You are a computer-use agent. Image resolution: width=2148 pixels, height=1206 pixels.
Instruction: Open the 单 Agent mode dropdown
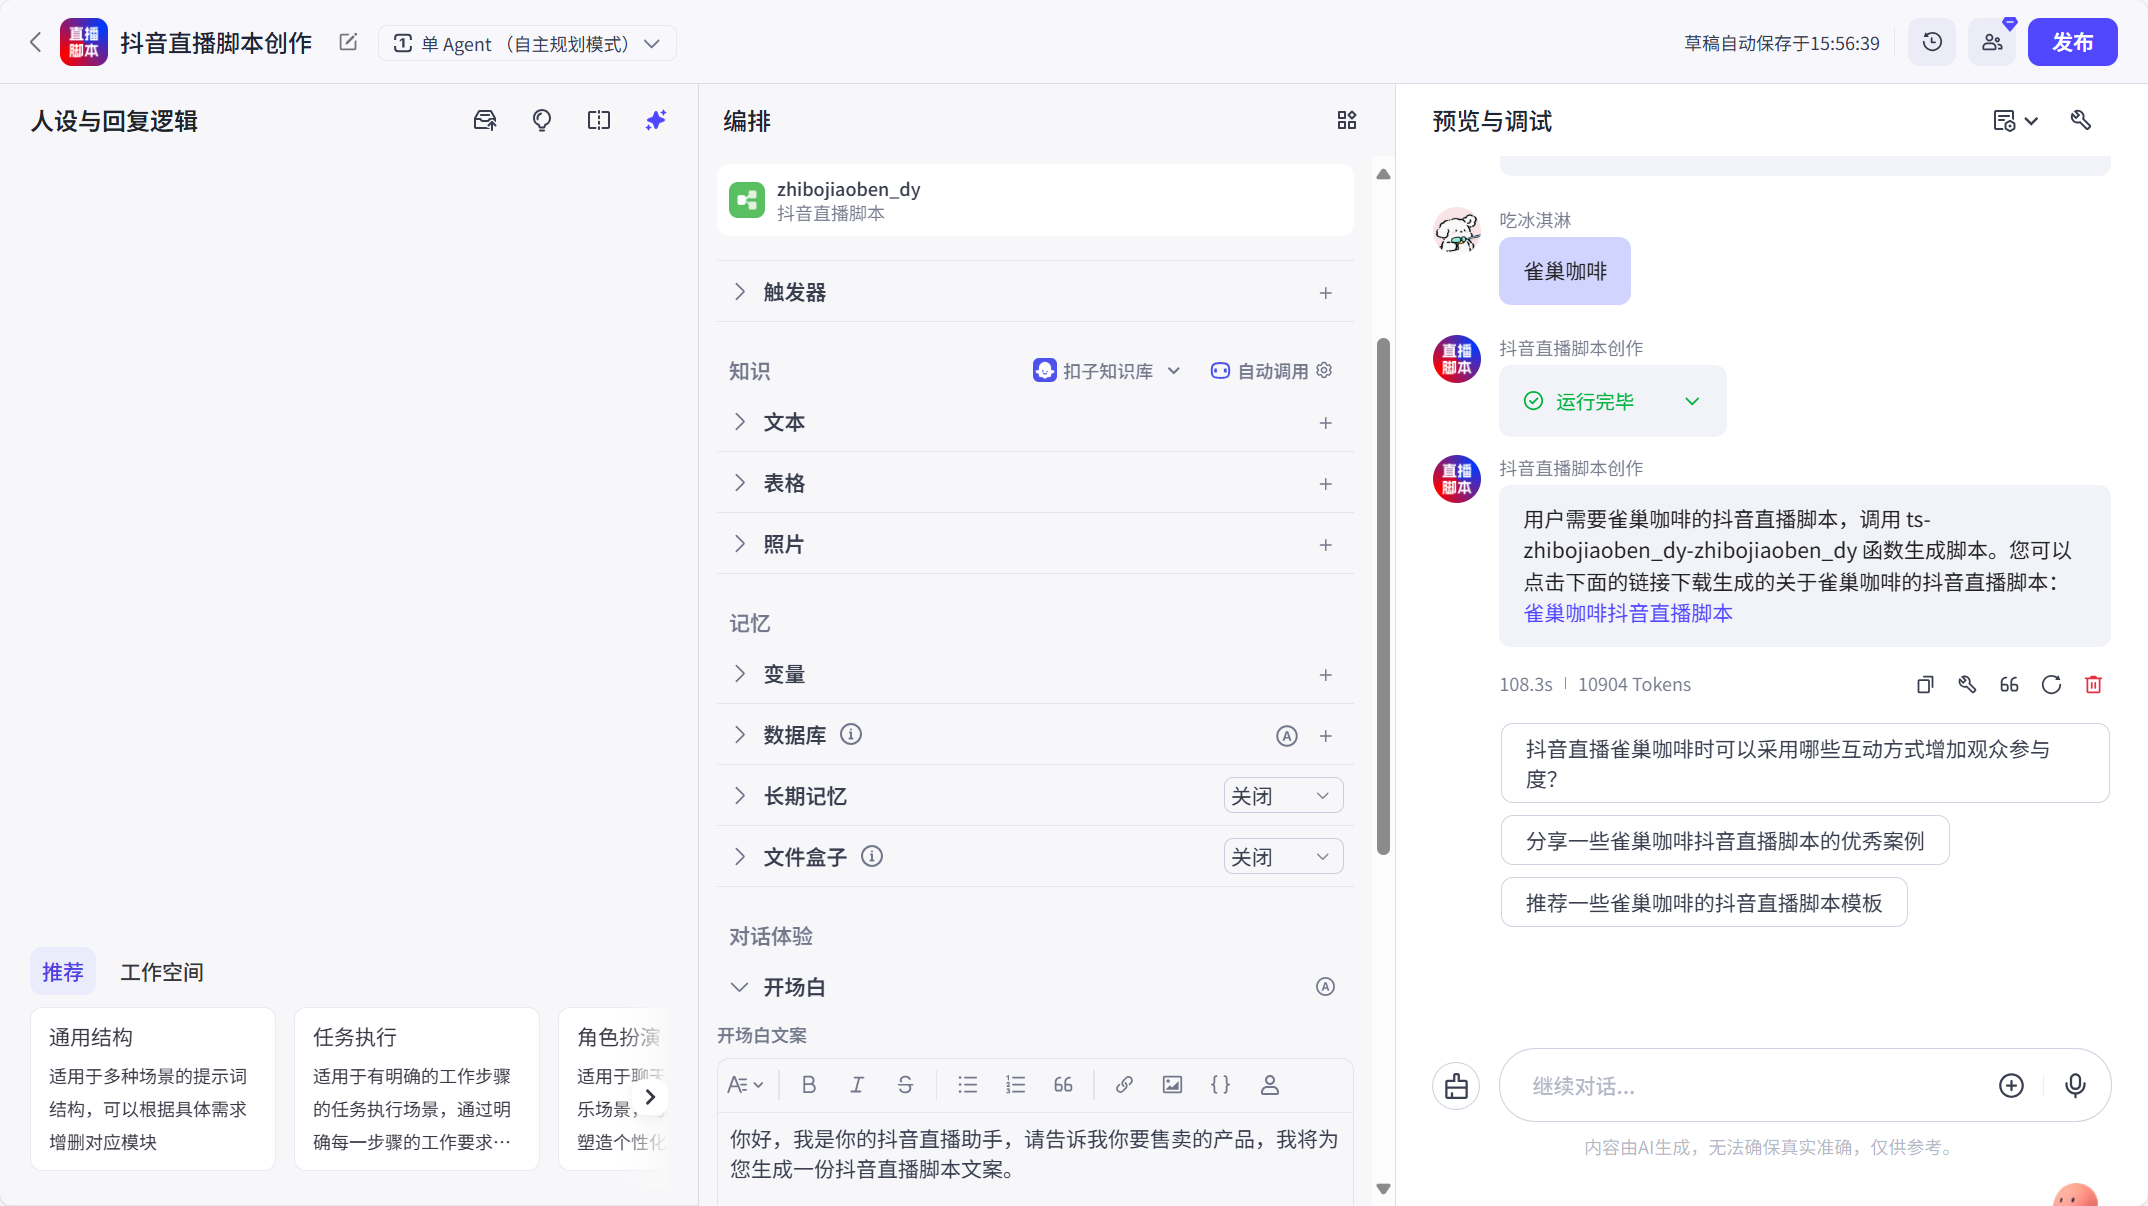pyautogui.click(x=528, y=43)
